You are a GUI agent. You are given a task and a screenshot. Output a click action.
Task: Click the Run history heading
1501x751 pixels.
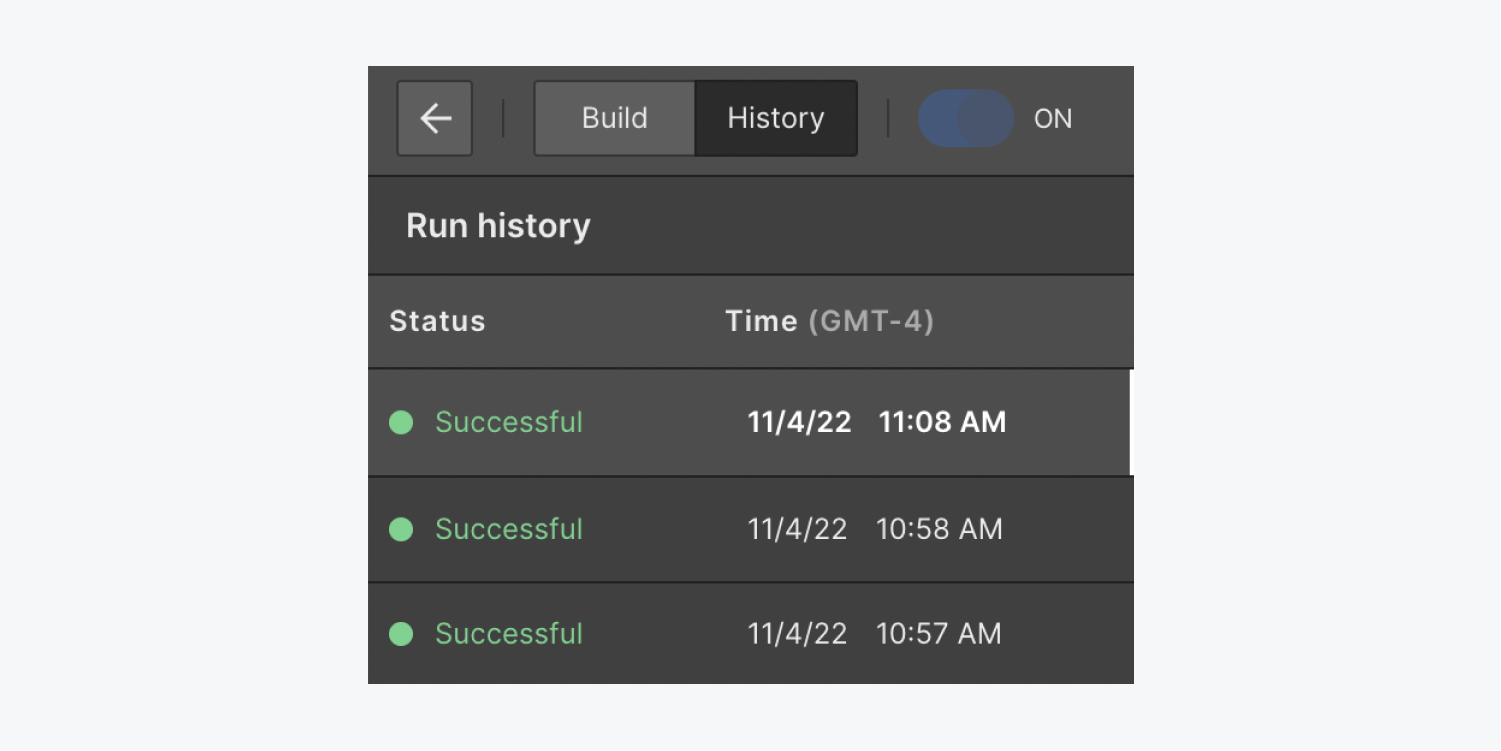pos(498,226)
